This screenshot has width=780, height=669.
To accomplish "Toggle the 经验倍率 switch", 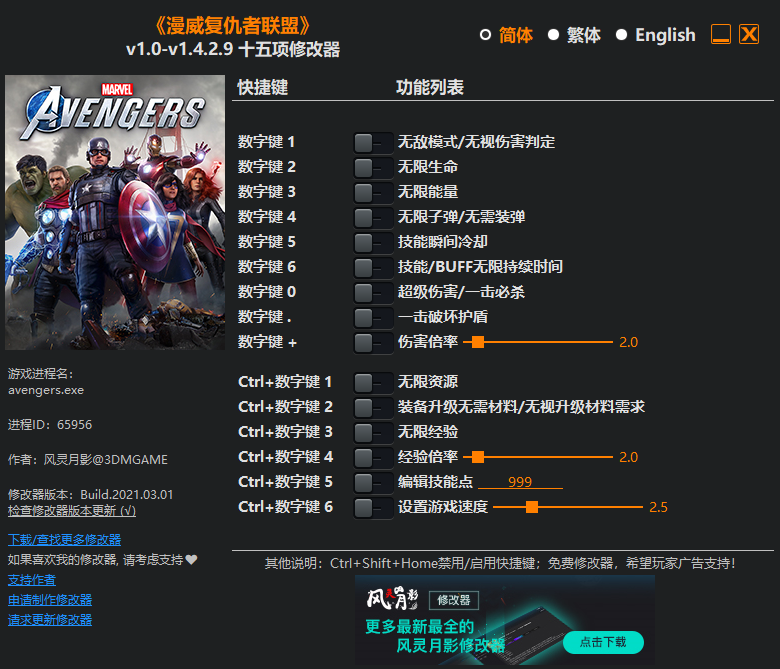I will pos(373,458).
